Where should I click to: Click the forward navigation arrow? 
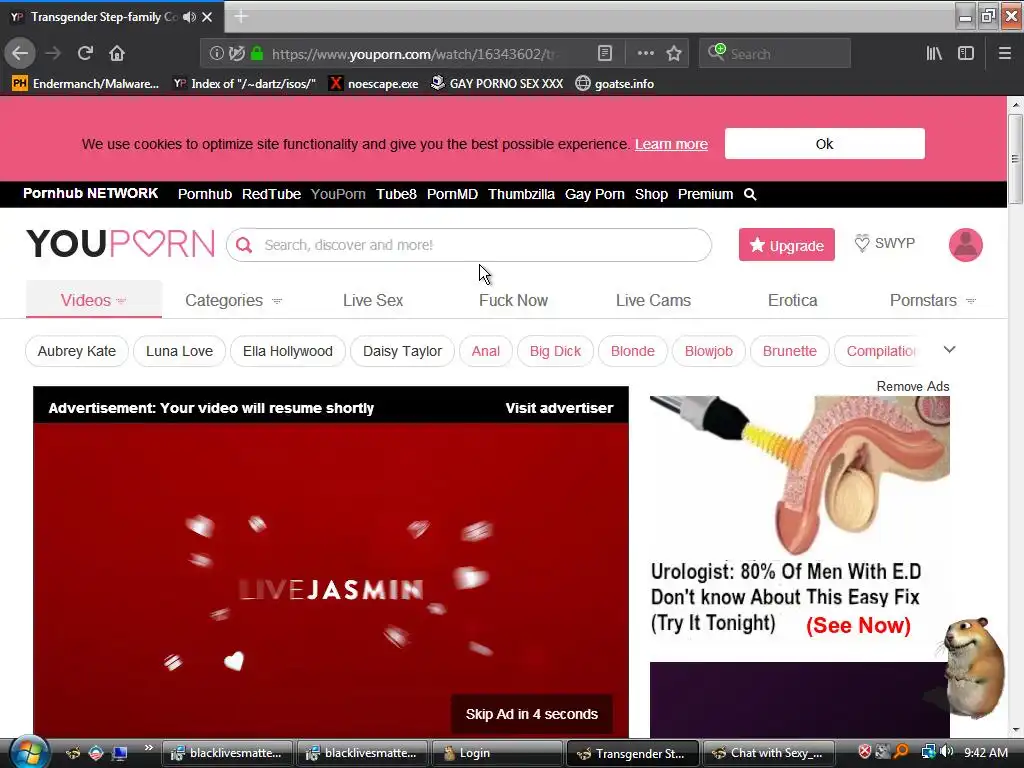coord(53,53)
